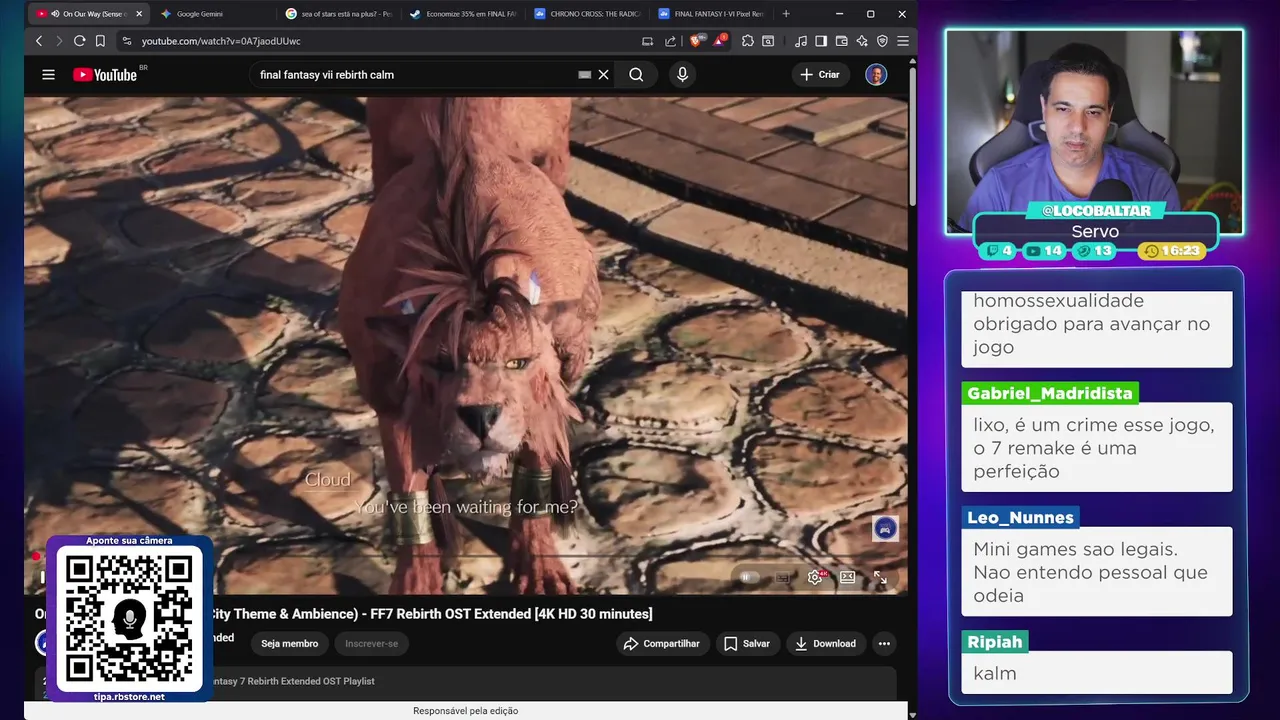Open site settings icon beside the URL
The width and height of the screenshot is (1280, 720).
[126, 41]
